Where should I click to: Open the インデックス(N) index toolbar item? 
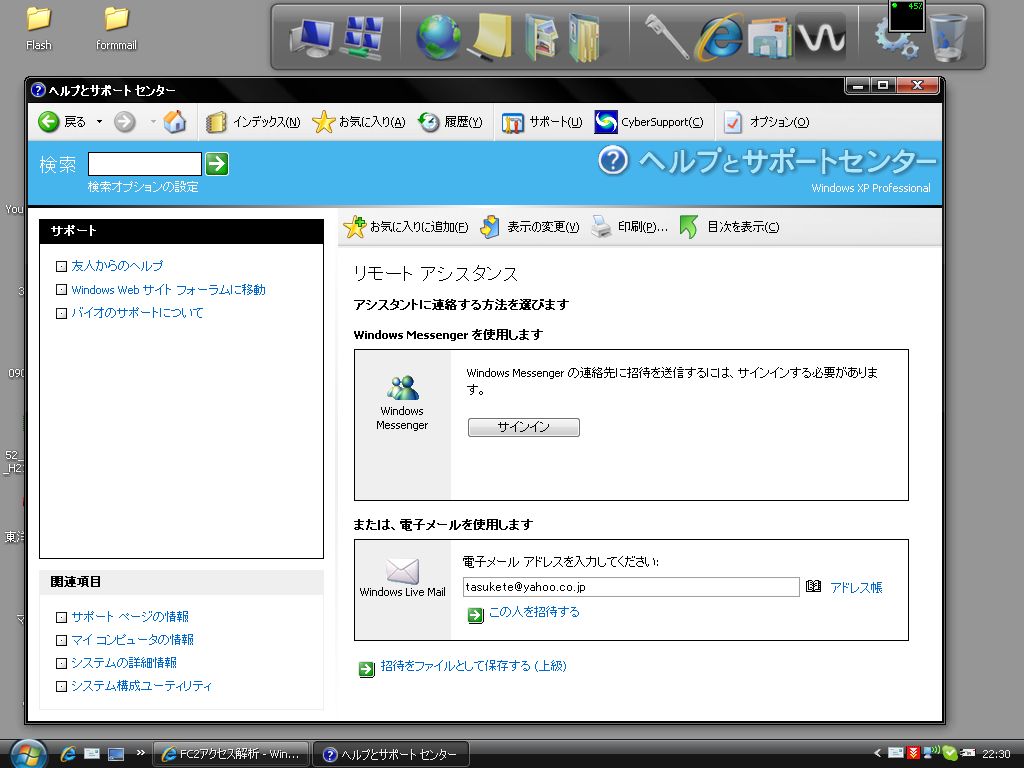[253, 122]
